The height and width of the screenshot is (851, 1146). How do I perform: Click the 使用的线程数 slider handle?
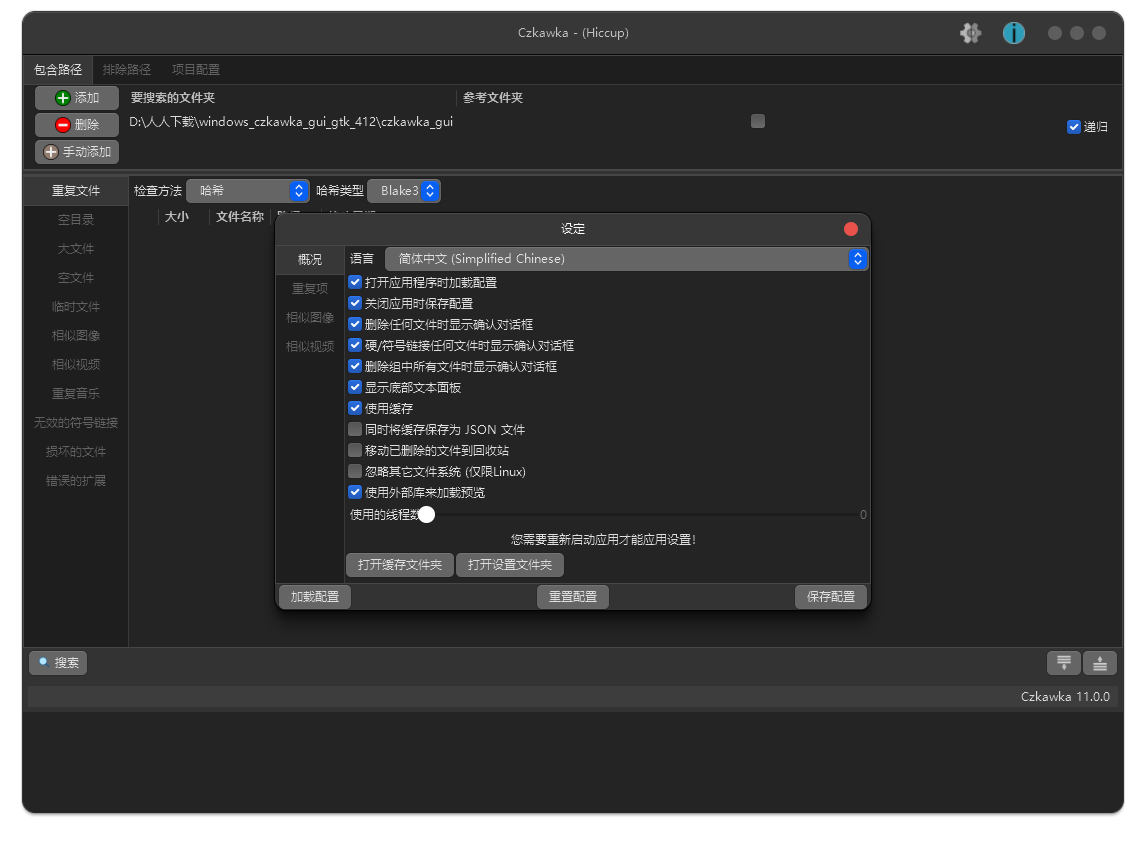(427, 515)
